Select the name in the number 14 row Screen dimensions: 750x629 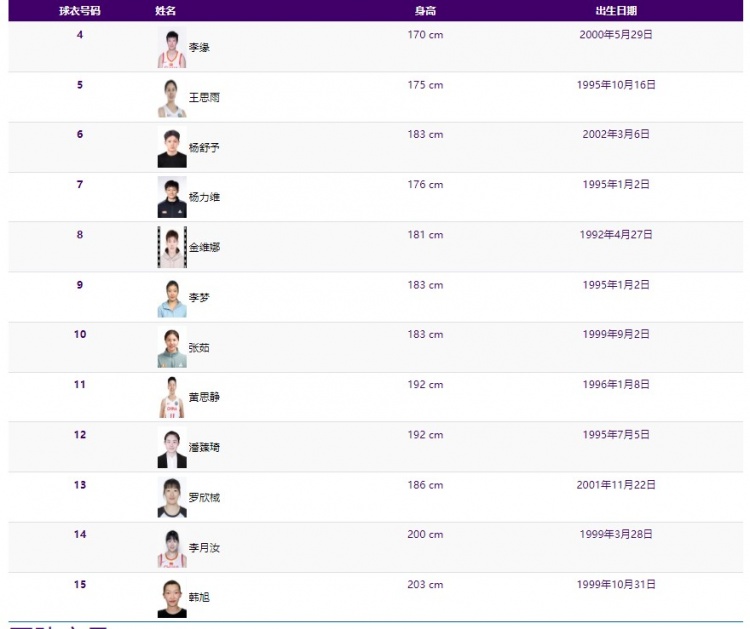coord(204,548)
